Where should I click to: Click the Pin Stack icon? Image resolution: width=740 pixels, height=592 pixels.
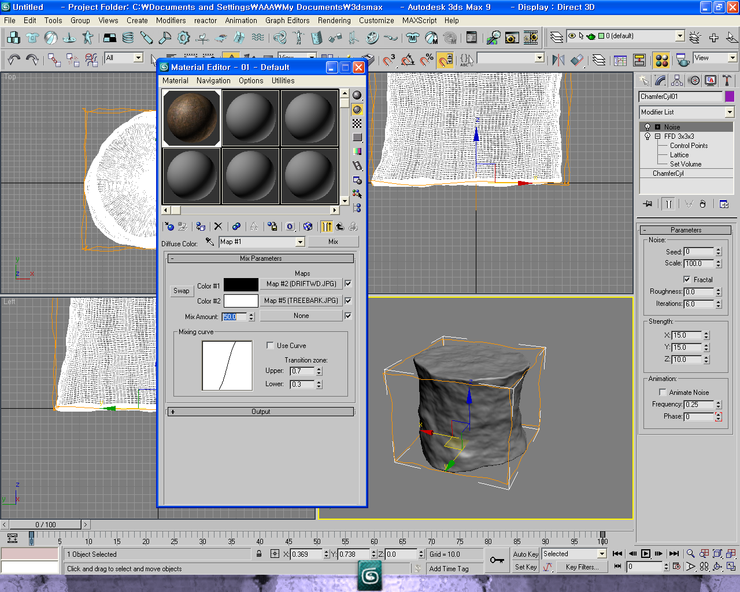point(648,204)
